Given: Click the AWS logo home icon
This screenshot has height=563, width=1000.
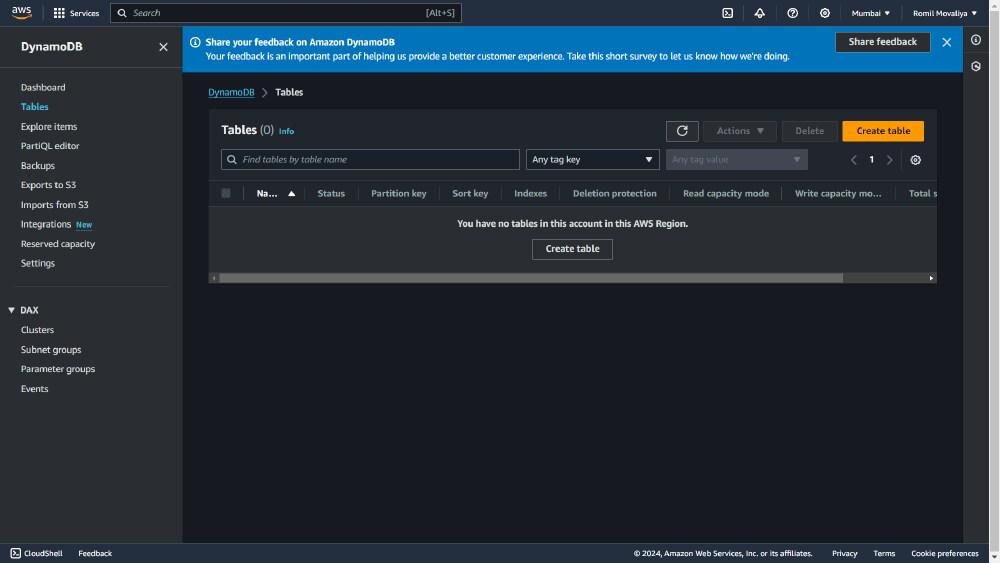Looking at the screenshot, I should coord(21,13).
